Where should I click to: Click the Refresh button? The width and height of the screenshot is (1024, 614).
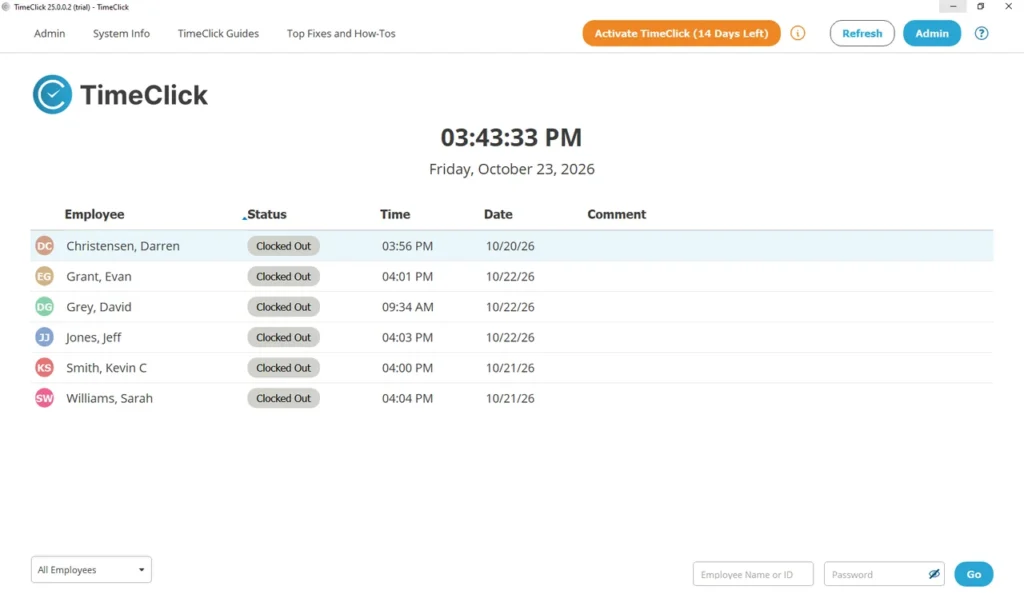click(x=862, y=33)
